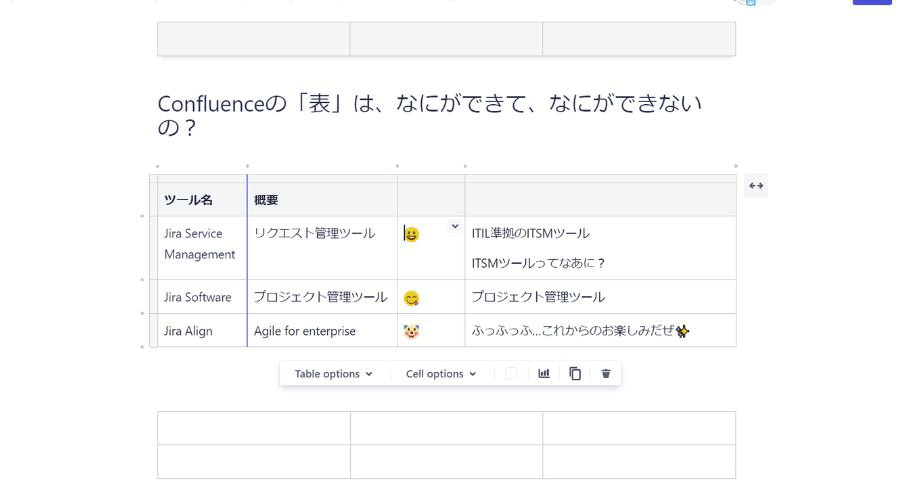
Task: Click the リクエスト管理ツール cell
Action: 322,248
